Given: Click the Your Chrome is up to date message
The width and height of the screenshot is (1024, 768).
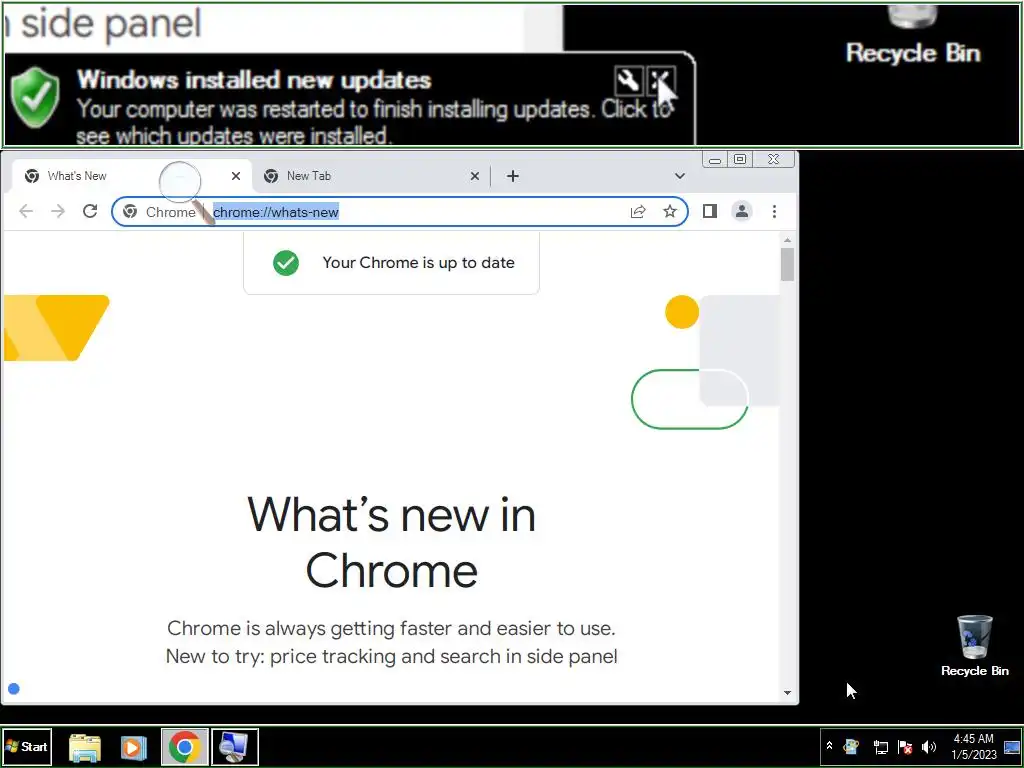Looking at the screenshot, I should (418, 263).
